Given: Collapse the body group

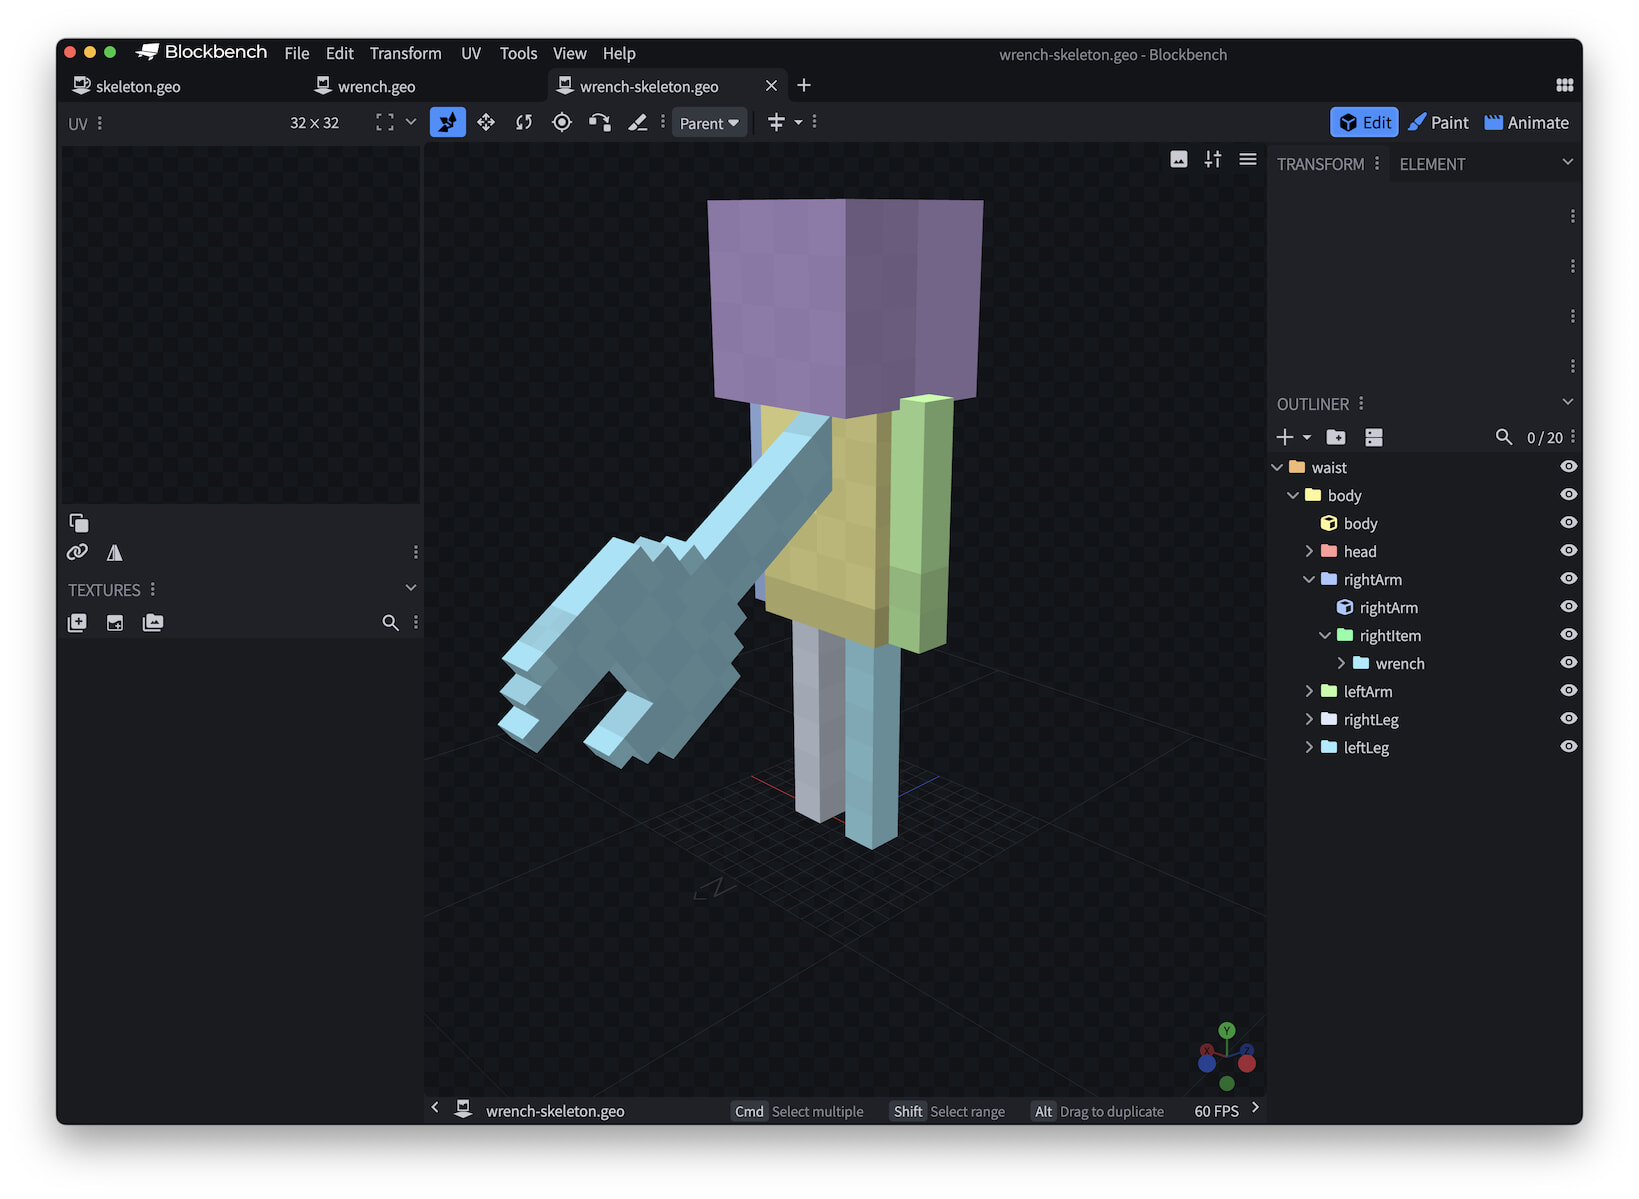Looking at the screenshot, I should tap(1293, 495).
